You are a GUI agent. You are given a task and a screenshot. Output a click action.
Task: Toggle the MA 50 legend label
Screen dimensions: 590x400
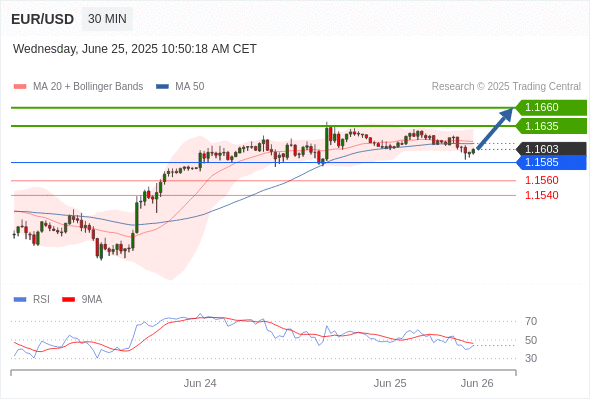pyautogui.click(x=190, y=87)
